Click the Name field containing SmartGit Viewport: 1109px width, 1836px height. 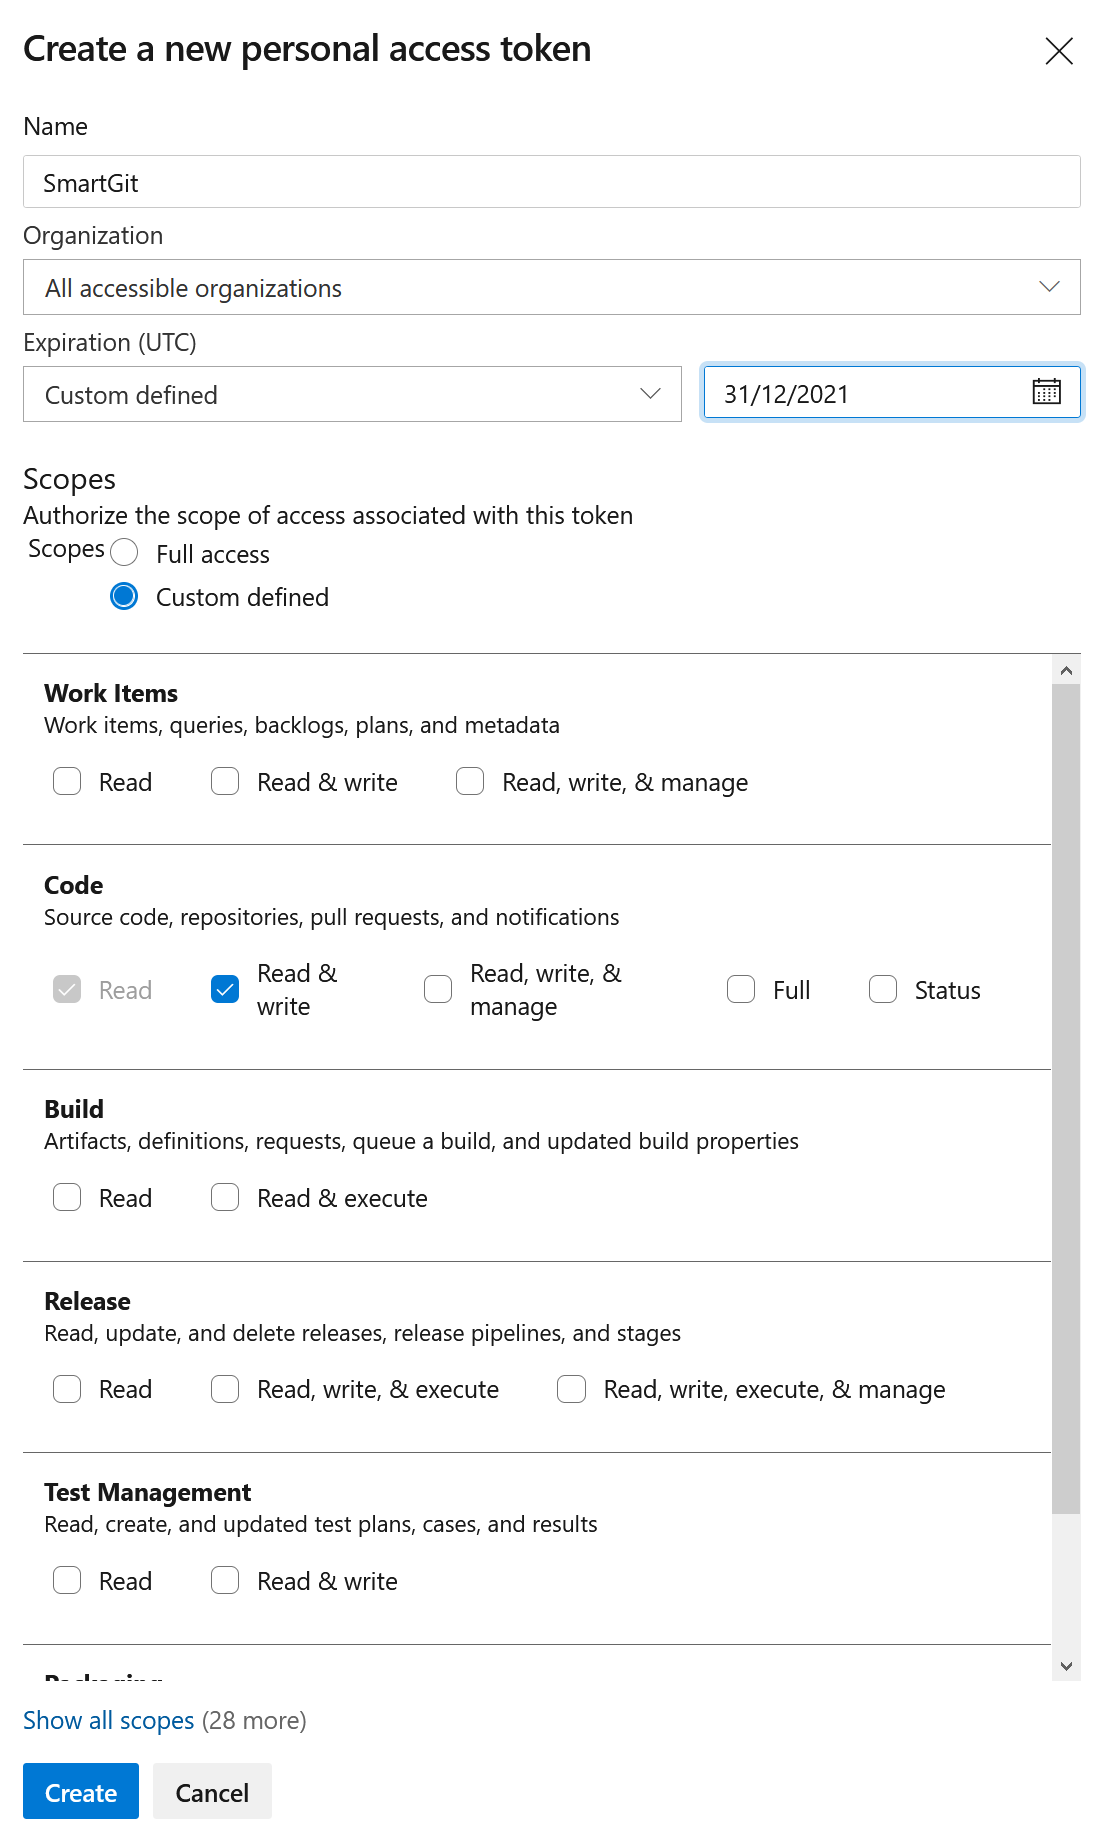tap(551, 183)
